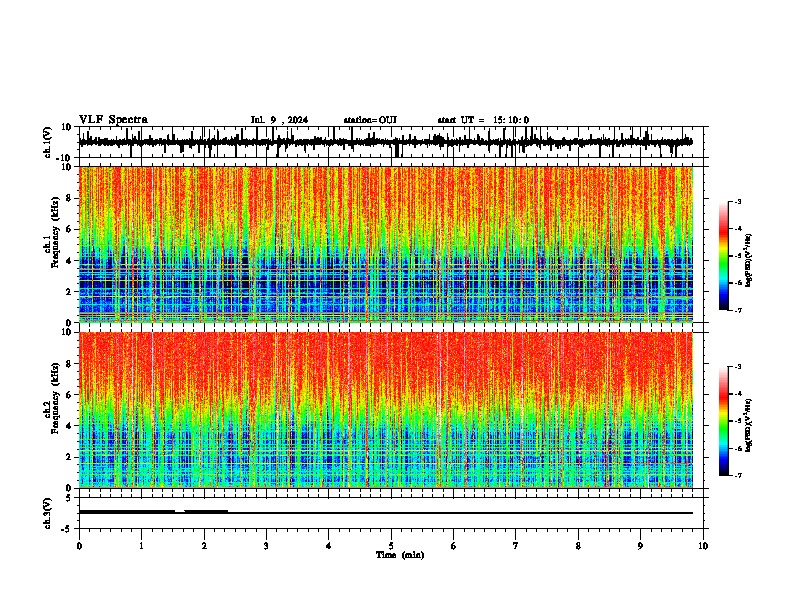Viewport: 792px width, 612px height.
Task: Click tick label "7" on the time axis
Action: (x=516, y=546)
